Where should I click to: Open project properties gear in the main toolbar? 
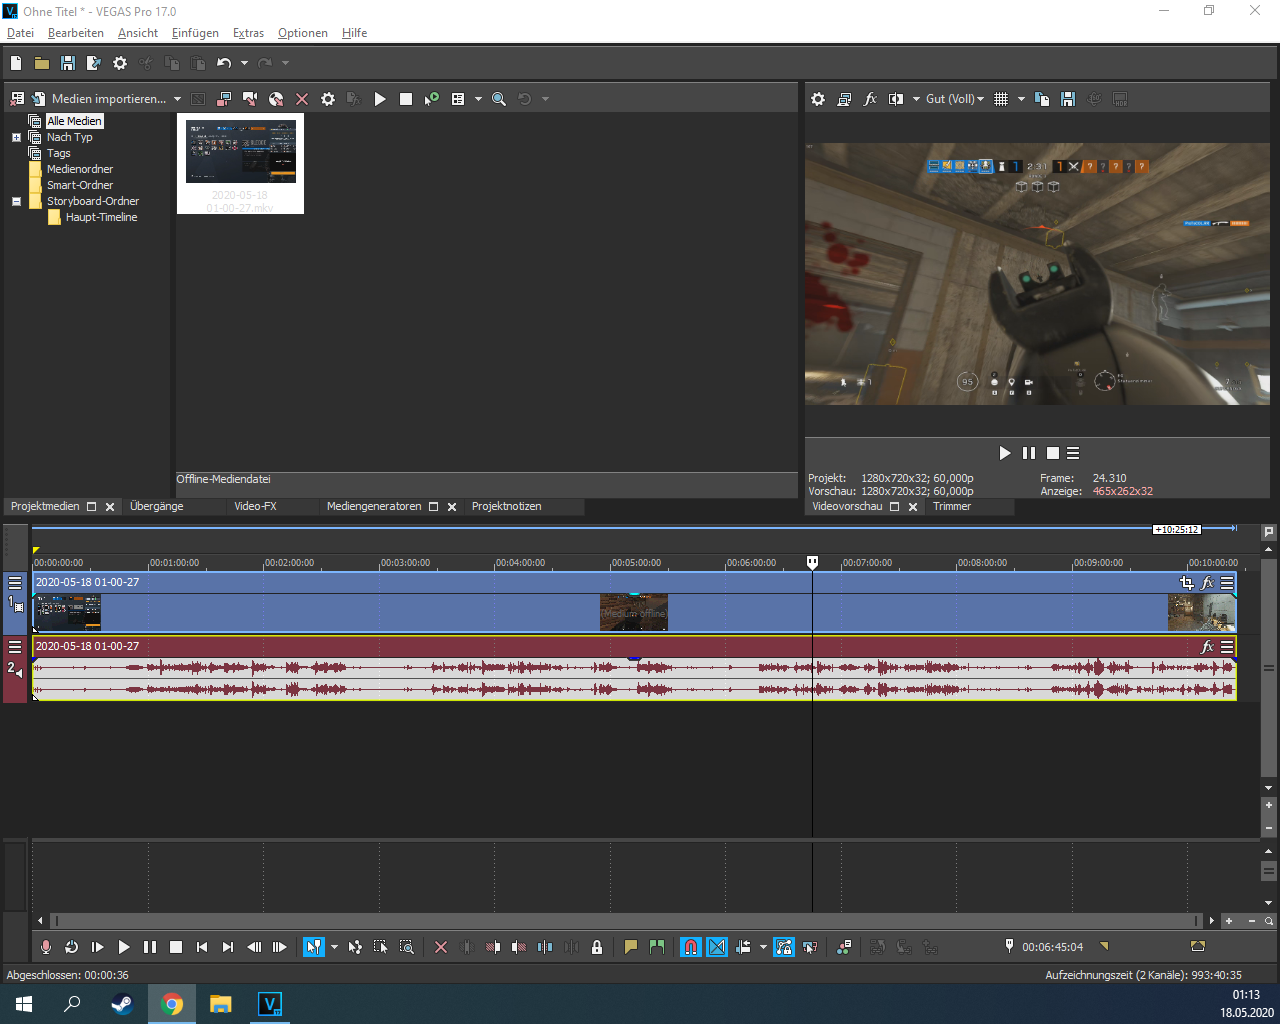120,63
